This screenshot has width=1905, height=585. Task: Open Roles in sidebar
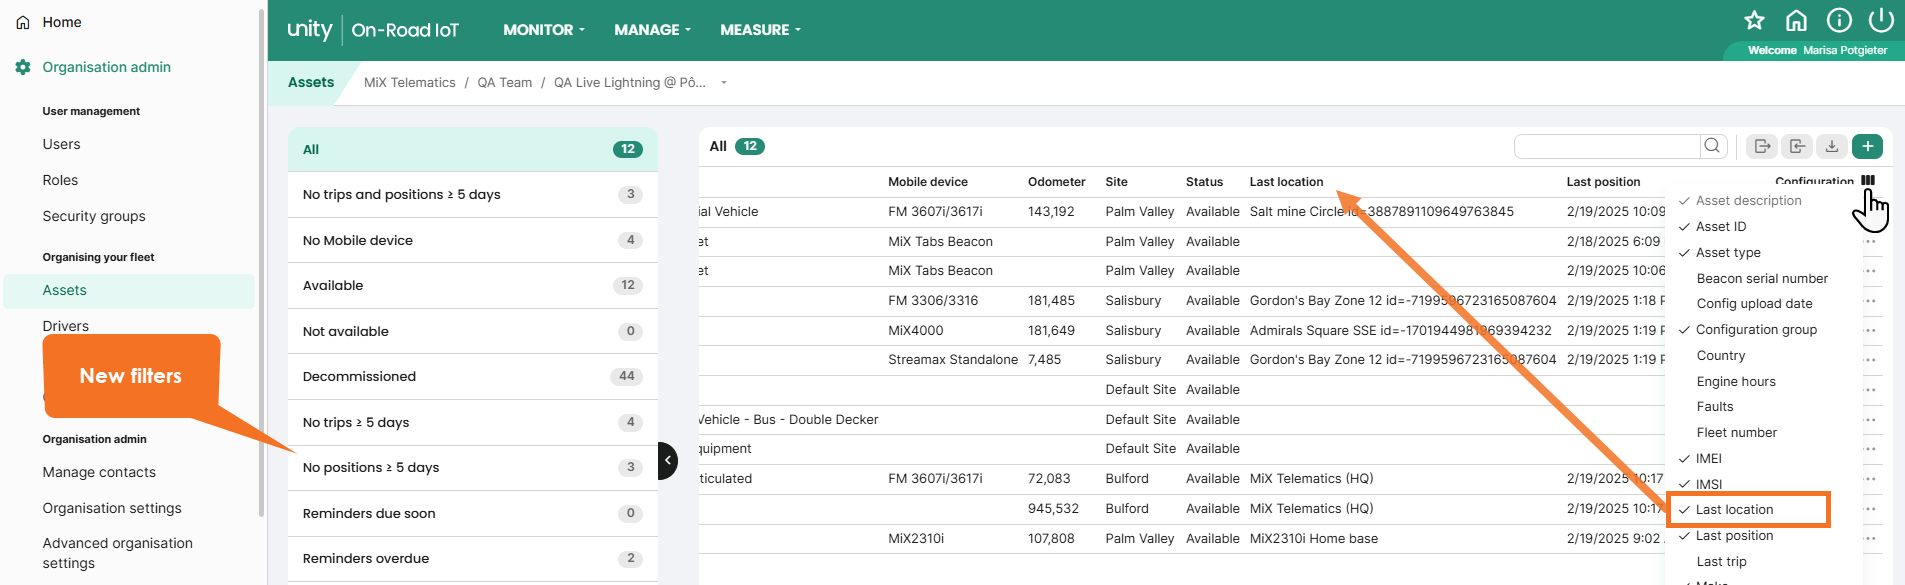60,180
